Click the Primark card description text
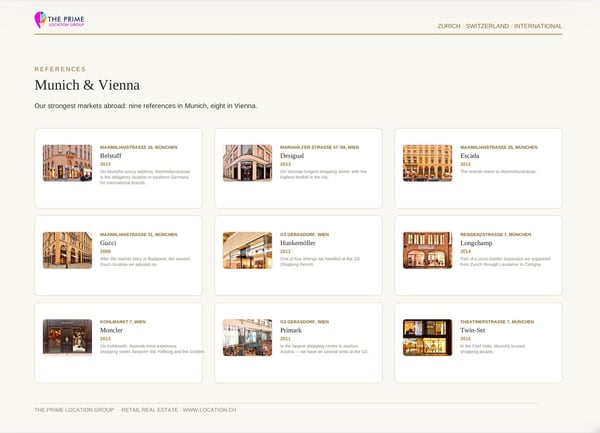Viewport: 600px width, 433px height. click(324, 349)
